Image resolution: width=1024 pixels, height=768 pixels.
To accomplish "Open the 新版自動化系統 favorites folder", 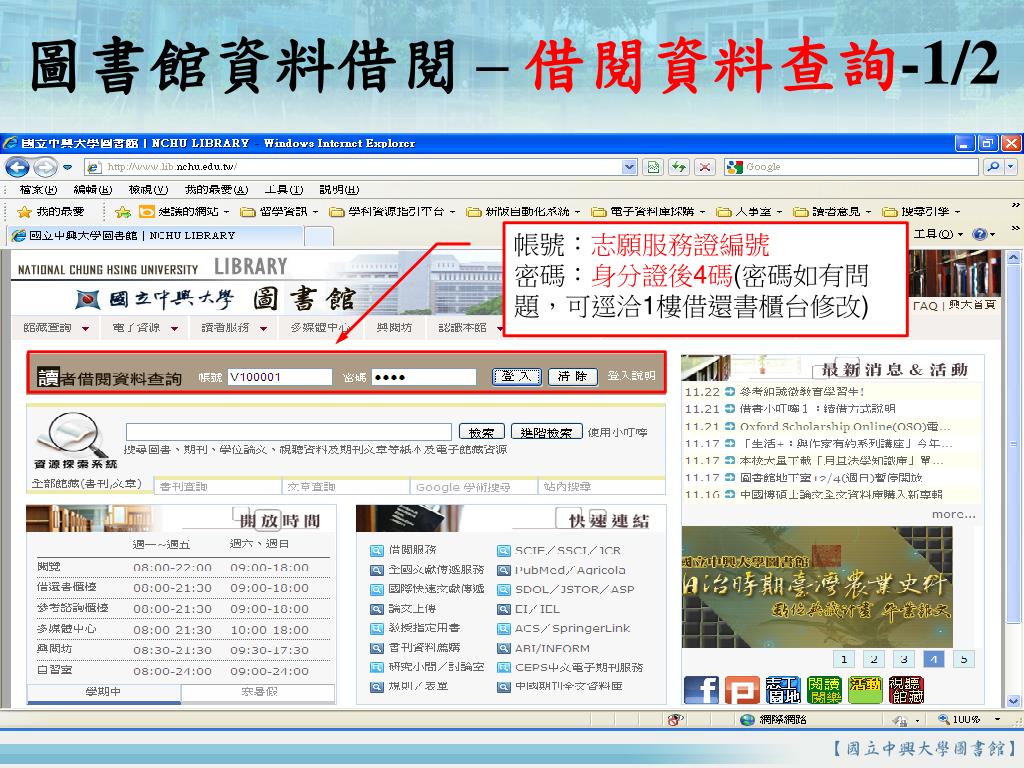I will click(x=523, y=212).
